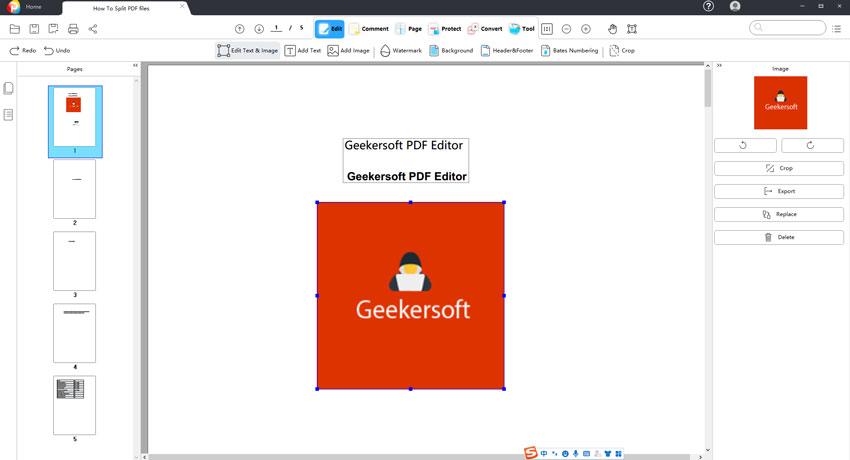
Task: Click the Export button
Action: 779,191
